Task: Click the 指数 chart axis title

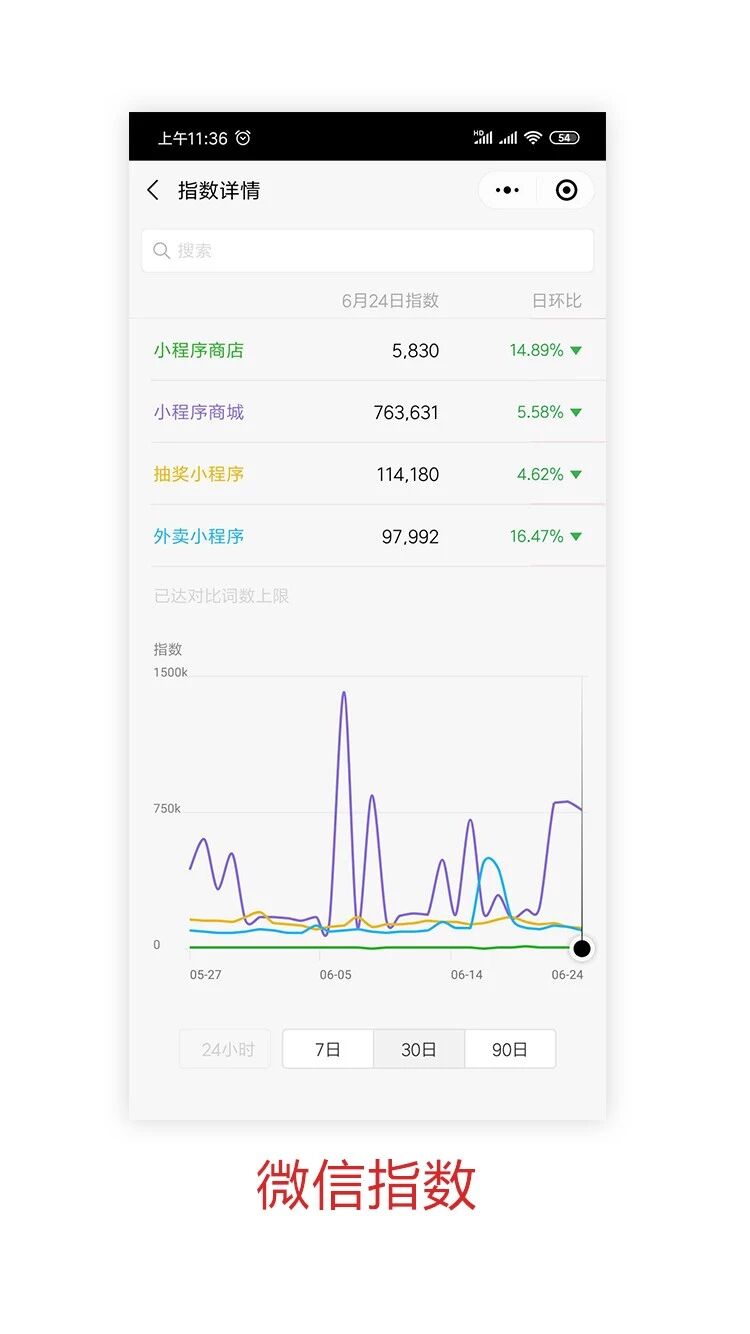Action: click(168, 649)
